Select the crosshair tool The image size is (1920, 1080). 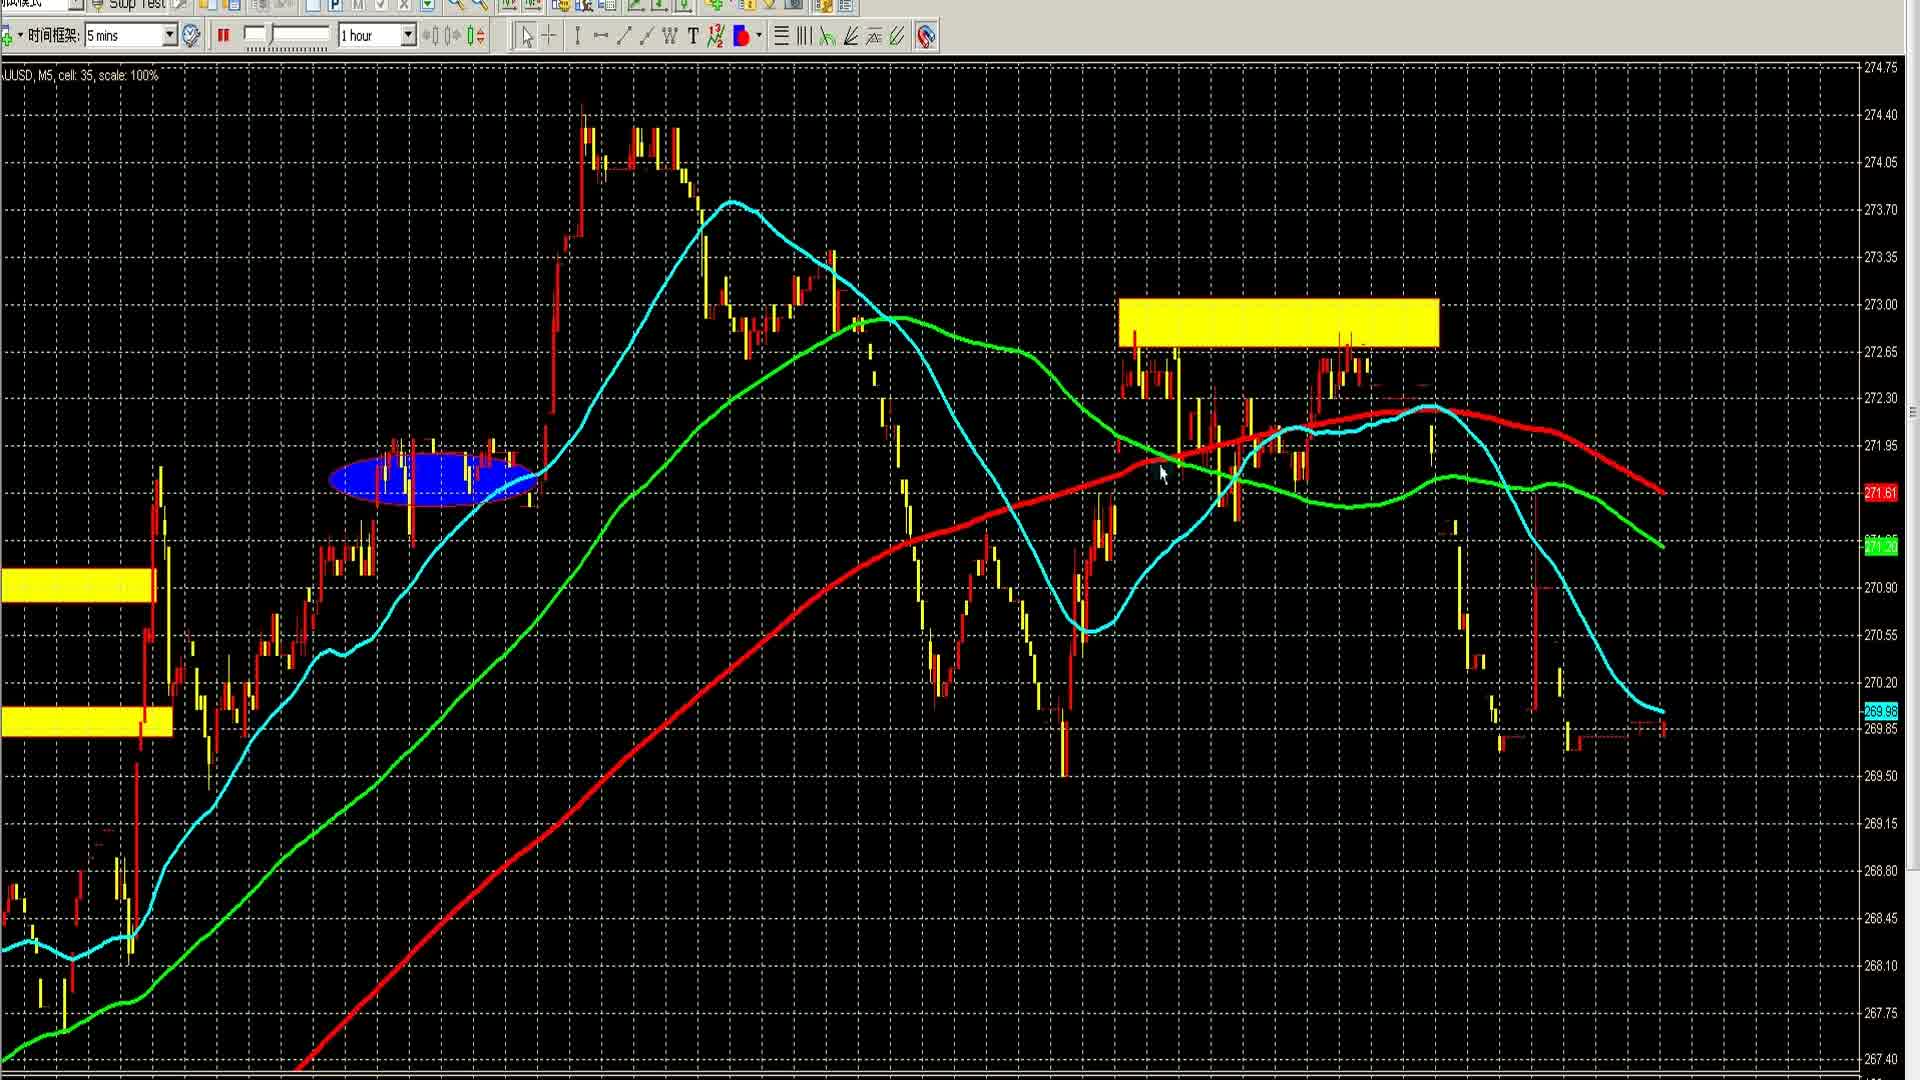(549, 37)
